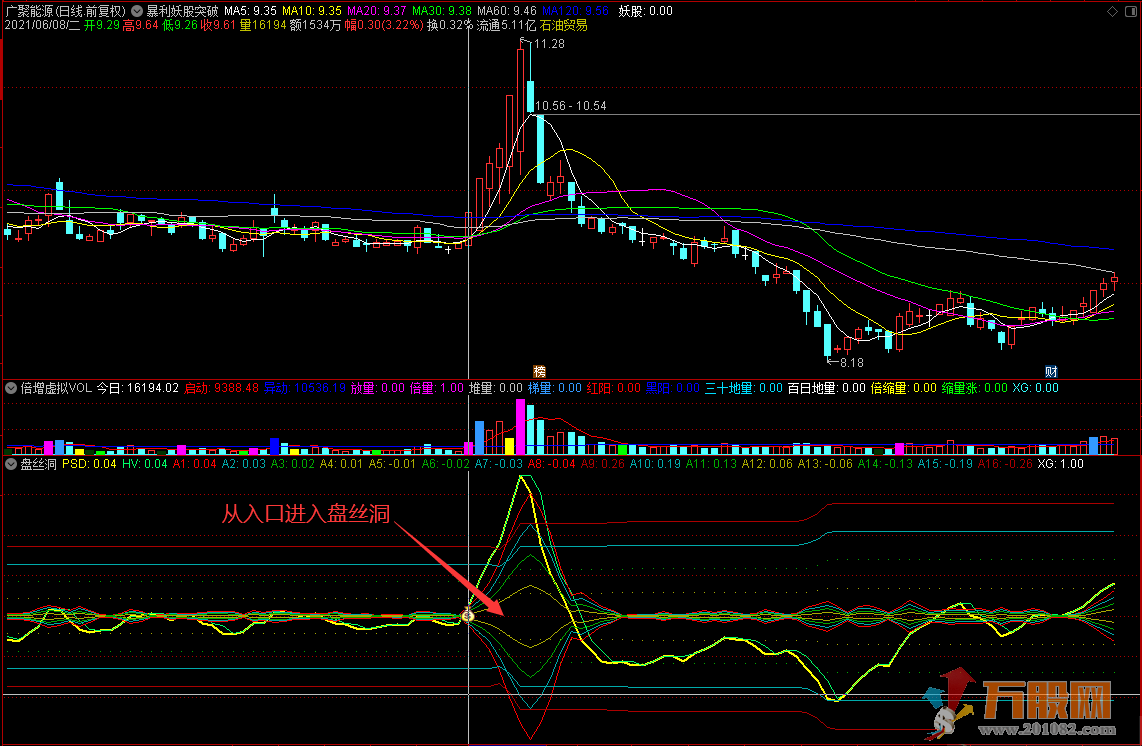Click the 倍量: 1.00 value
Screen dimensions: 1142x746
coord(437,388)
